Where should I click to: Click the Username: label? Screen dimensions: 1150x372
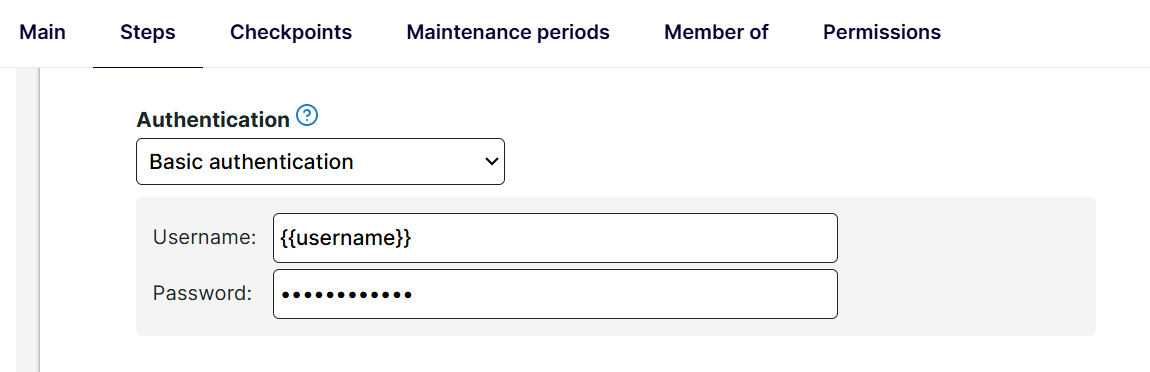pyautogui.click(x=204, y=237)
